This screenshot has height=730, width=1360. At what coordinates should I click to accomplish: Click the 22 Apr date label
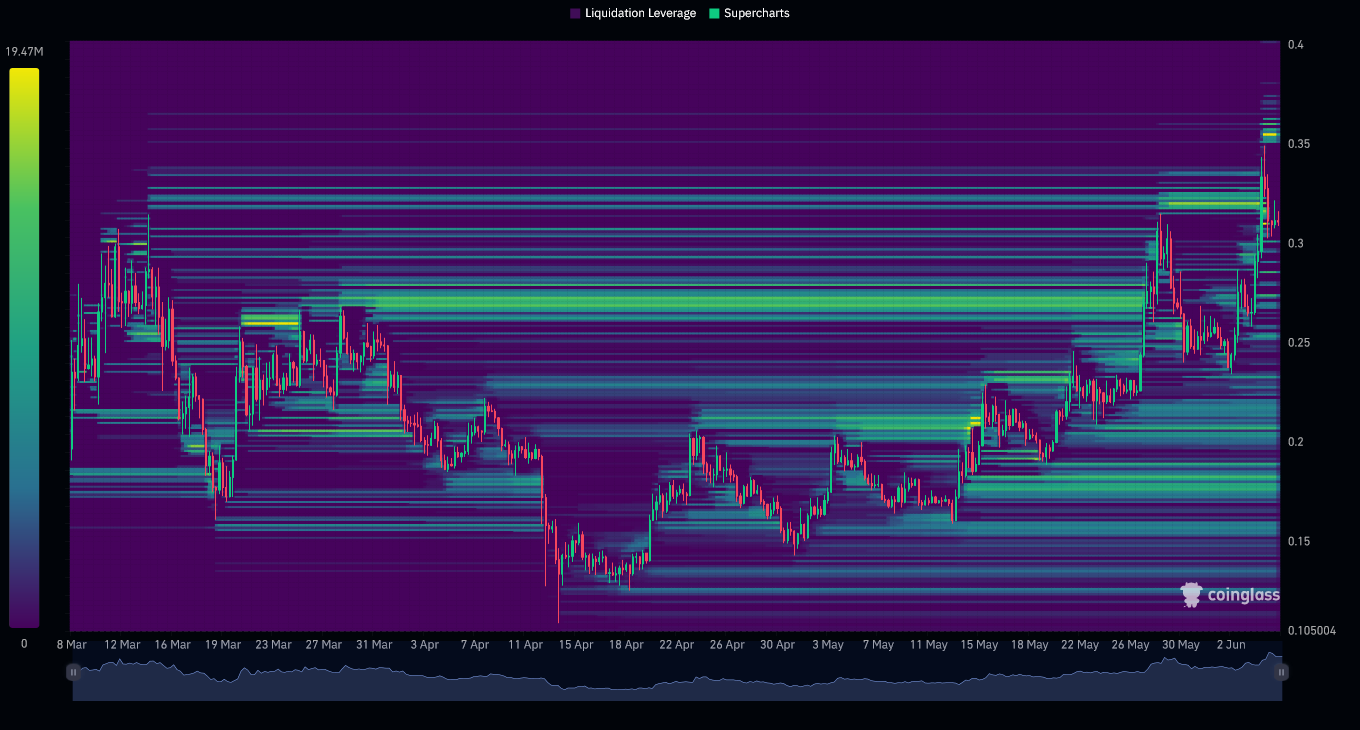(x=677, y=645)
